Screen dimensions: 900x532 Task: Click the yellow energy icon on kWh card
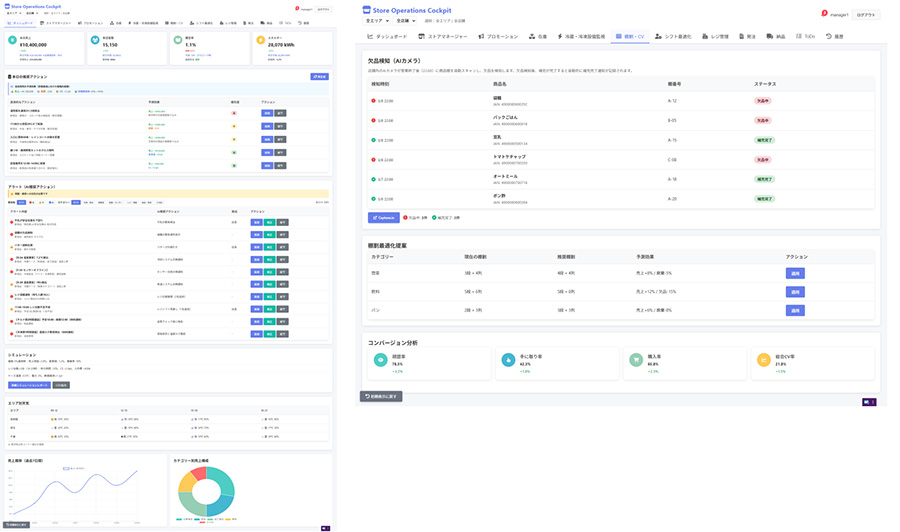pos(261,41)
